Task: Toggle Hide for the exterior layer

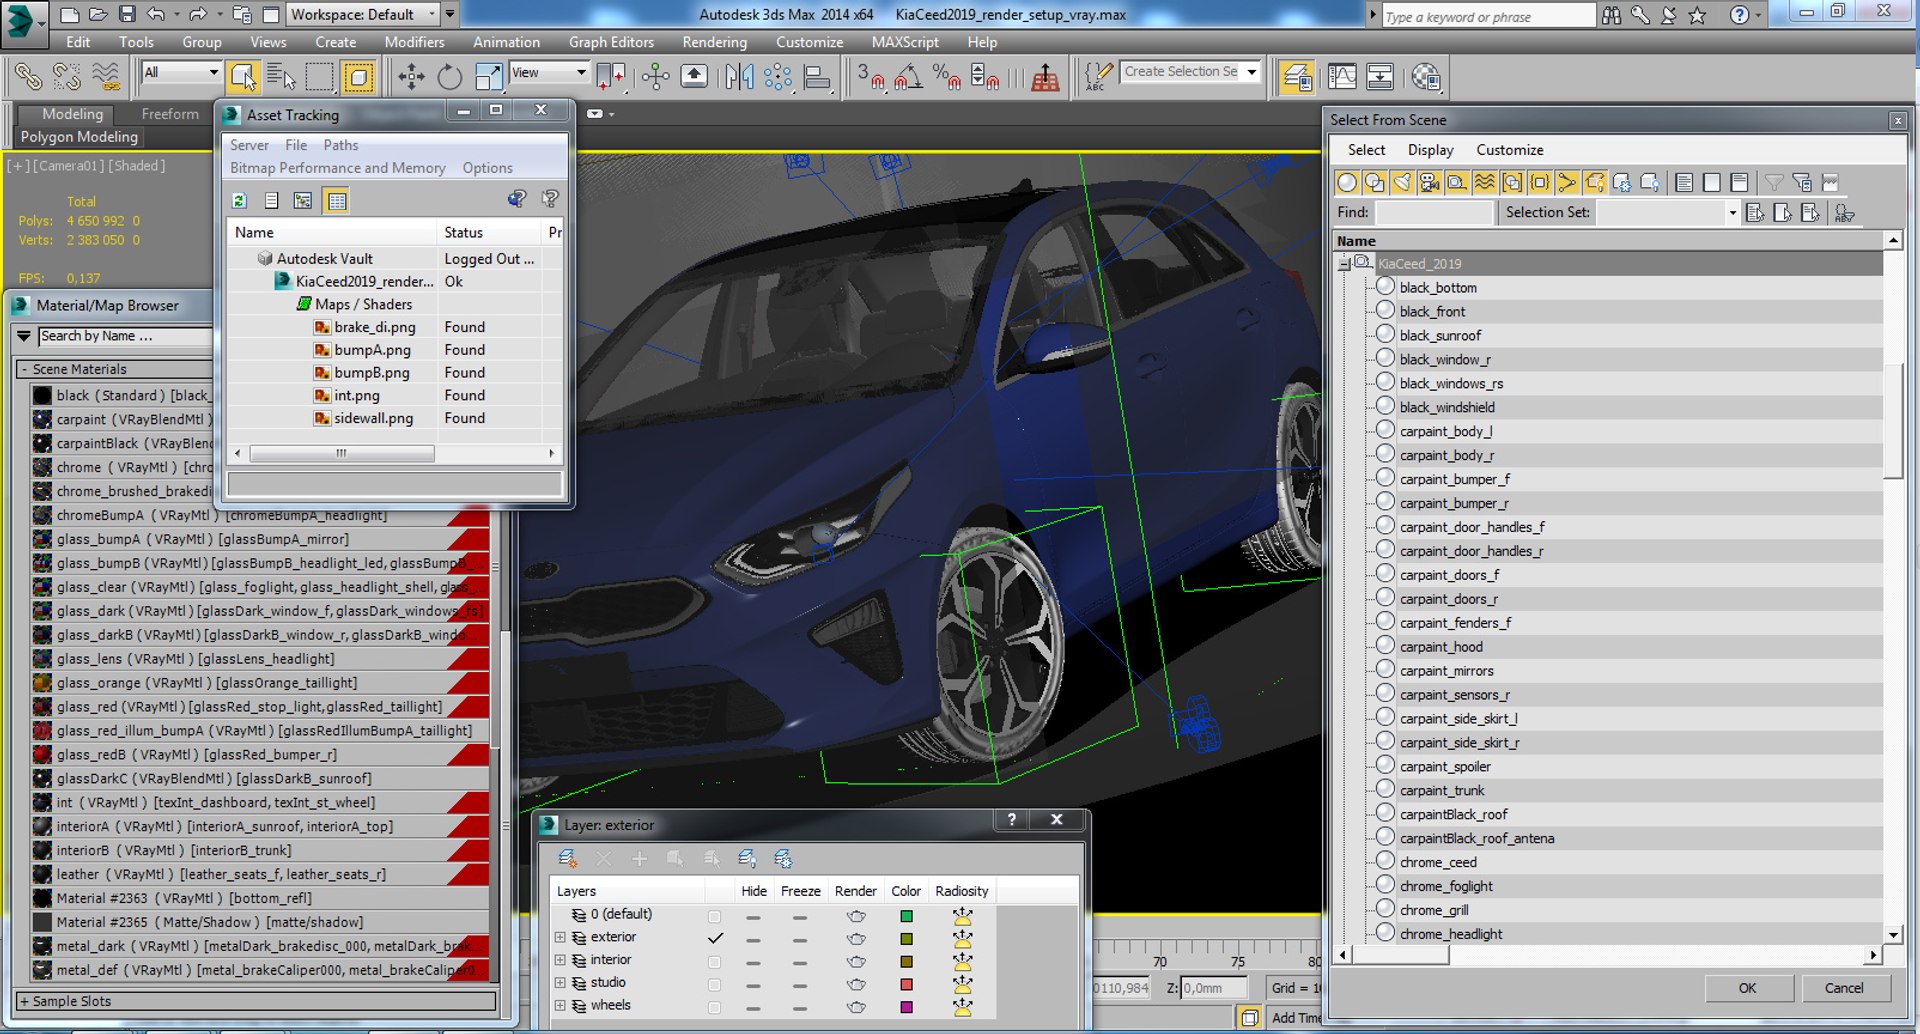Action: 753,939
